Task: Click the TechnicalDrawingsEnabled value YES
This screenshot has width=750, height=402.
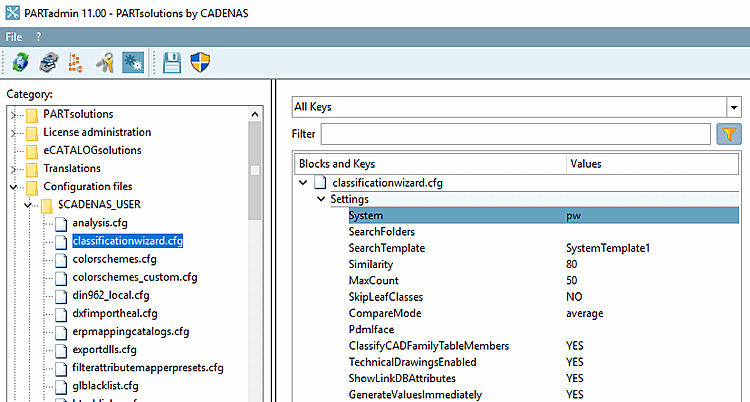Action: pos(574,362)
